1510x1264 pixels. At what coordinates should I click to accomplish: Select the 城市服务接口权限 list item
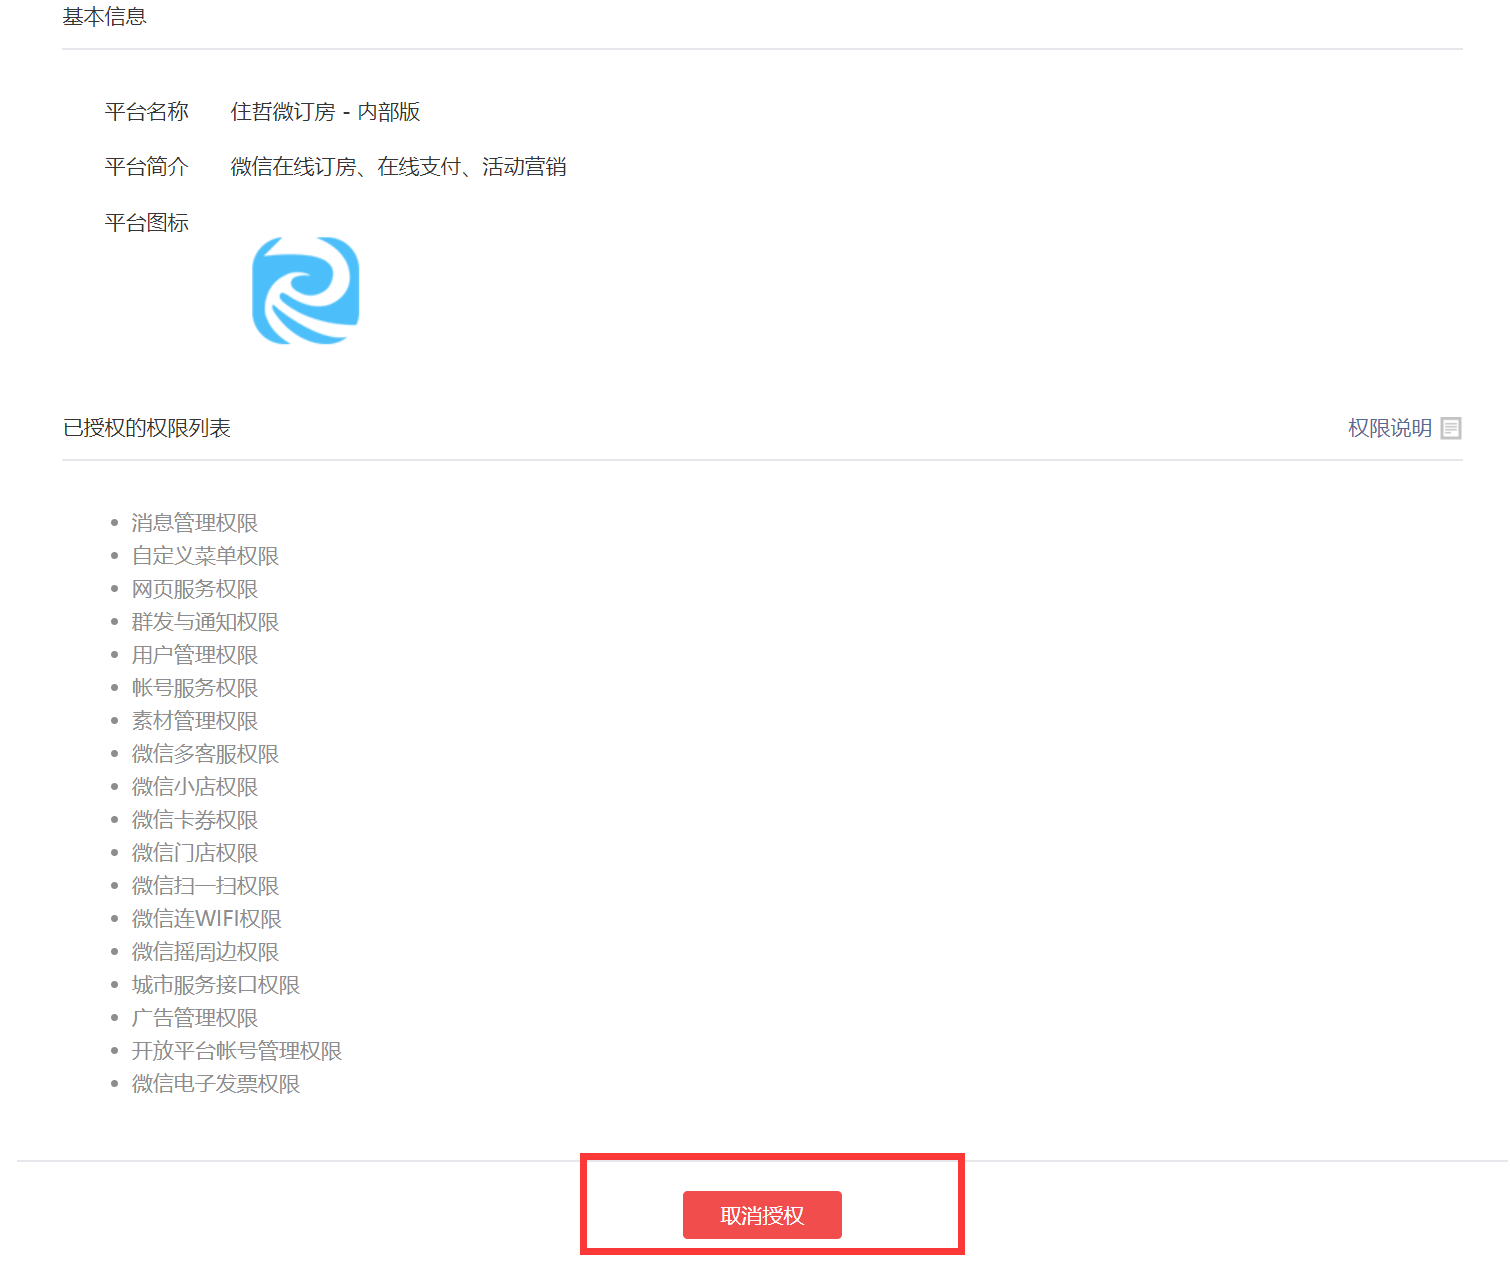click(x=216, y=985)
